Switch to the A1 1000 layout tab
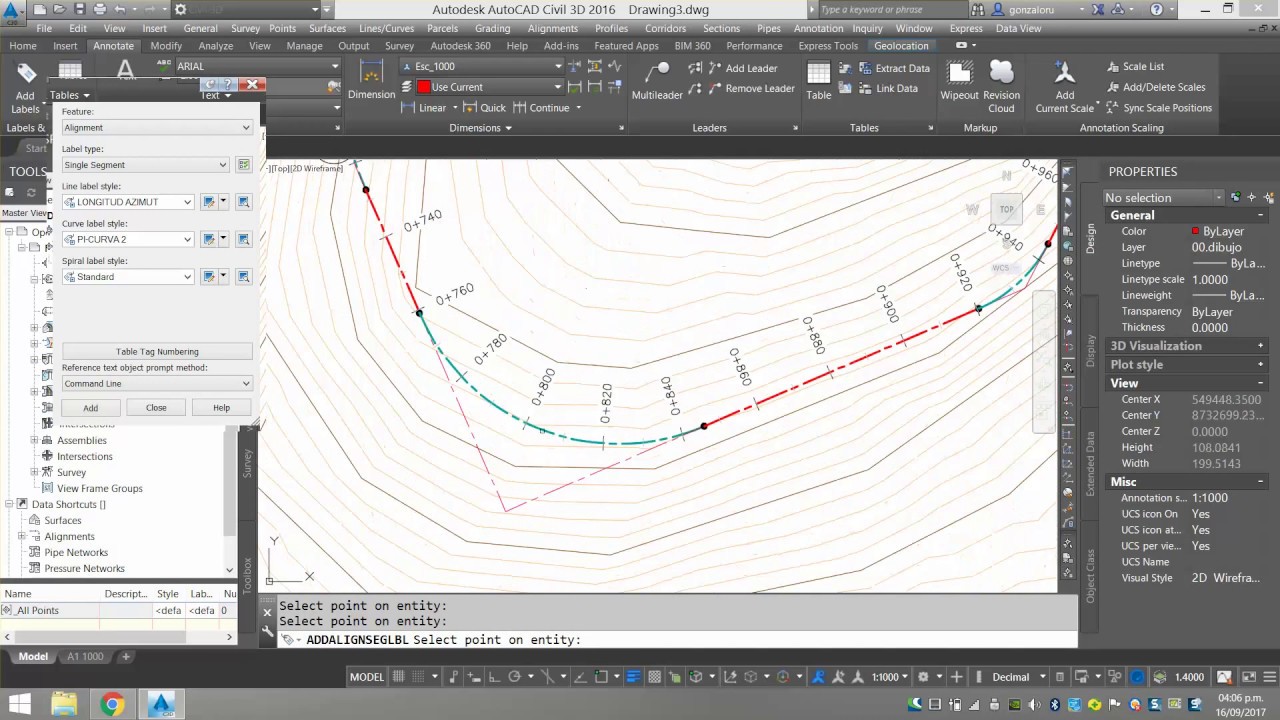Image resolution: width=1280 pixels, height=720 pixels. tap(85, 657)
